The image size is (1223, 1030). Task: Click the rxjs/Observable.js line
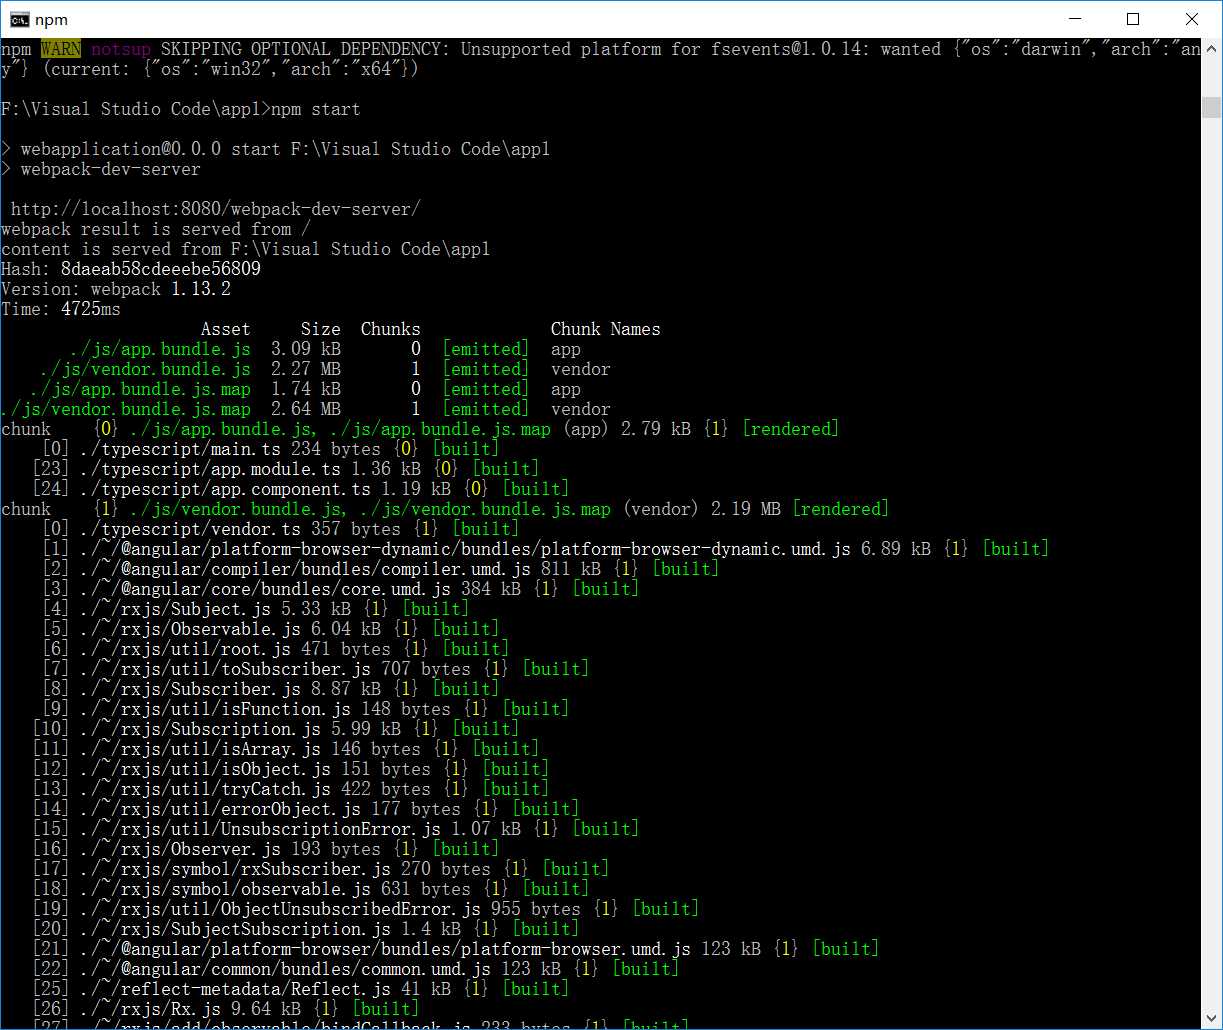(270, 629)
